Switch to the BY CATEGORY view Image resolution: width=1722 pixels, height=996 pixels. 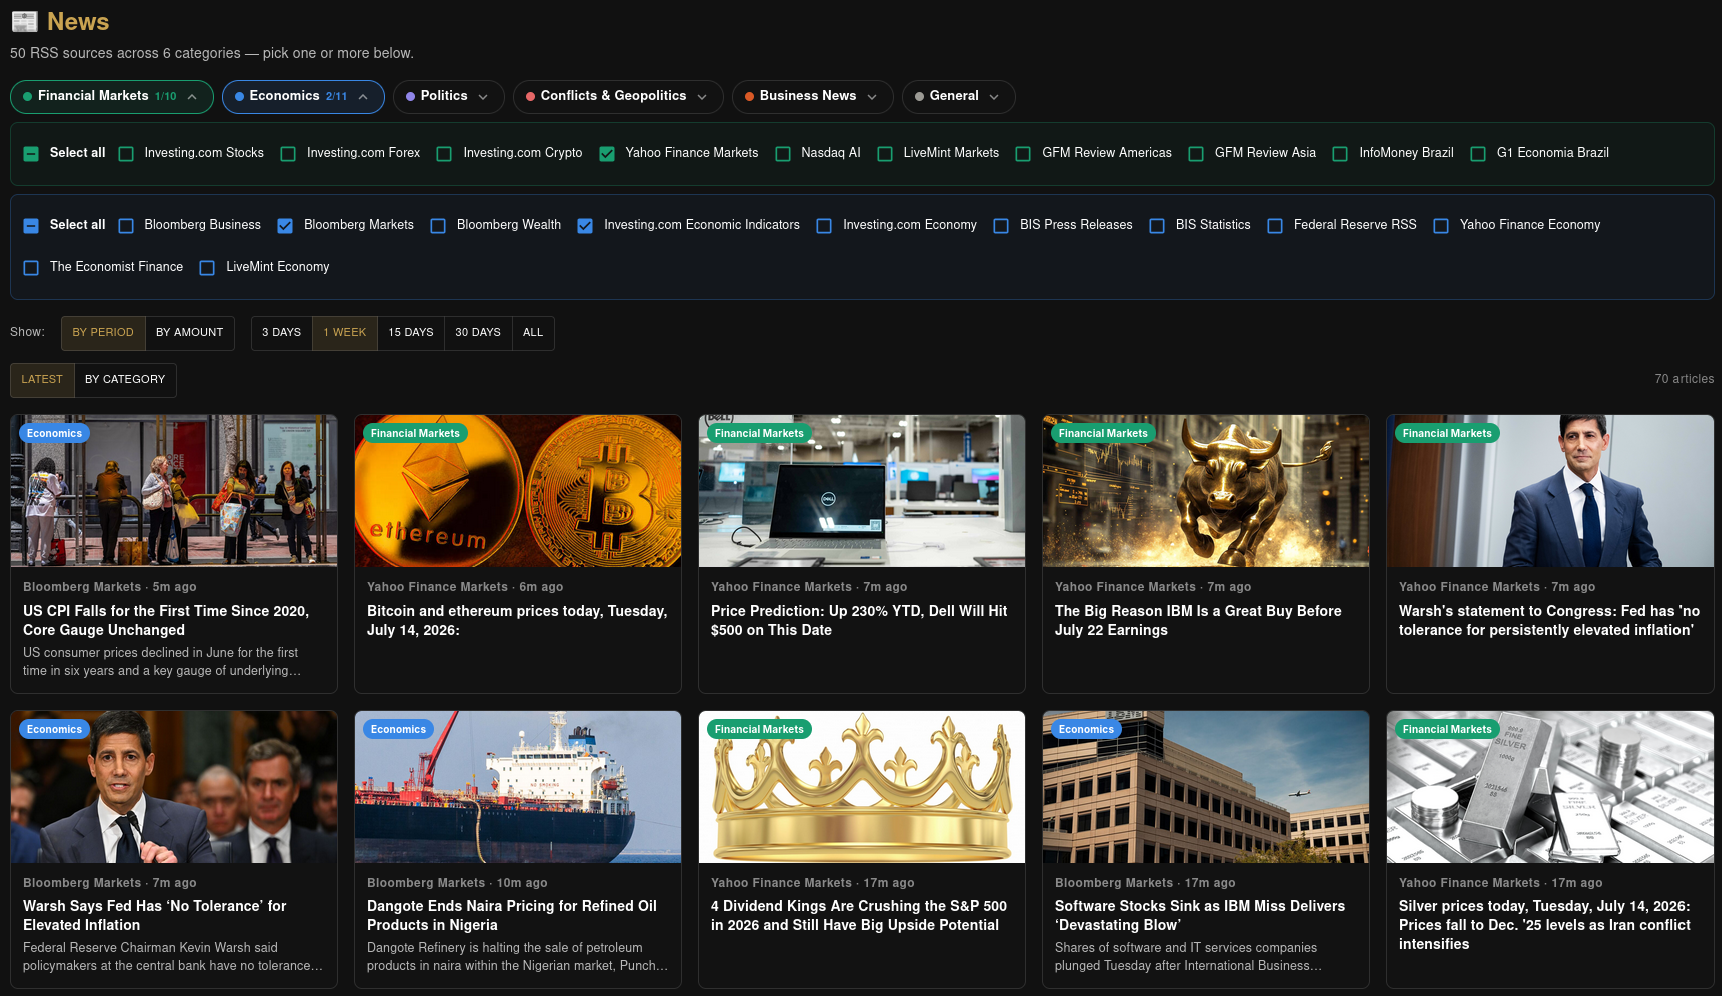[x=125, y=380]
